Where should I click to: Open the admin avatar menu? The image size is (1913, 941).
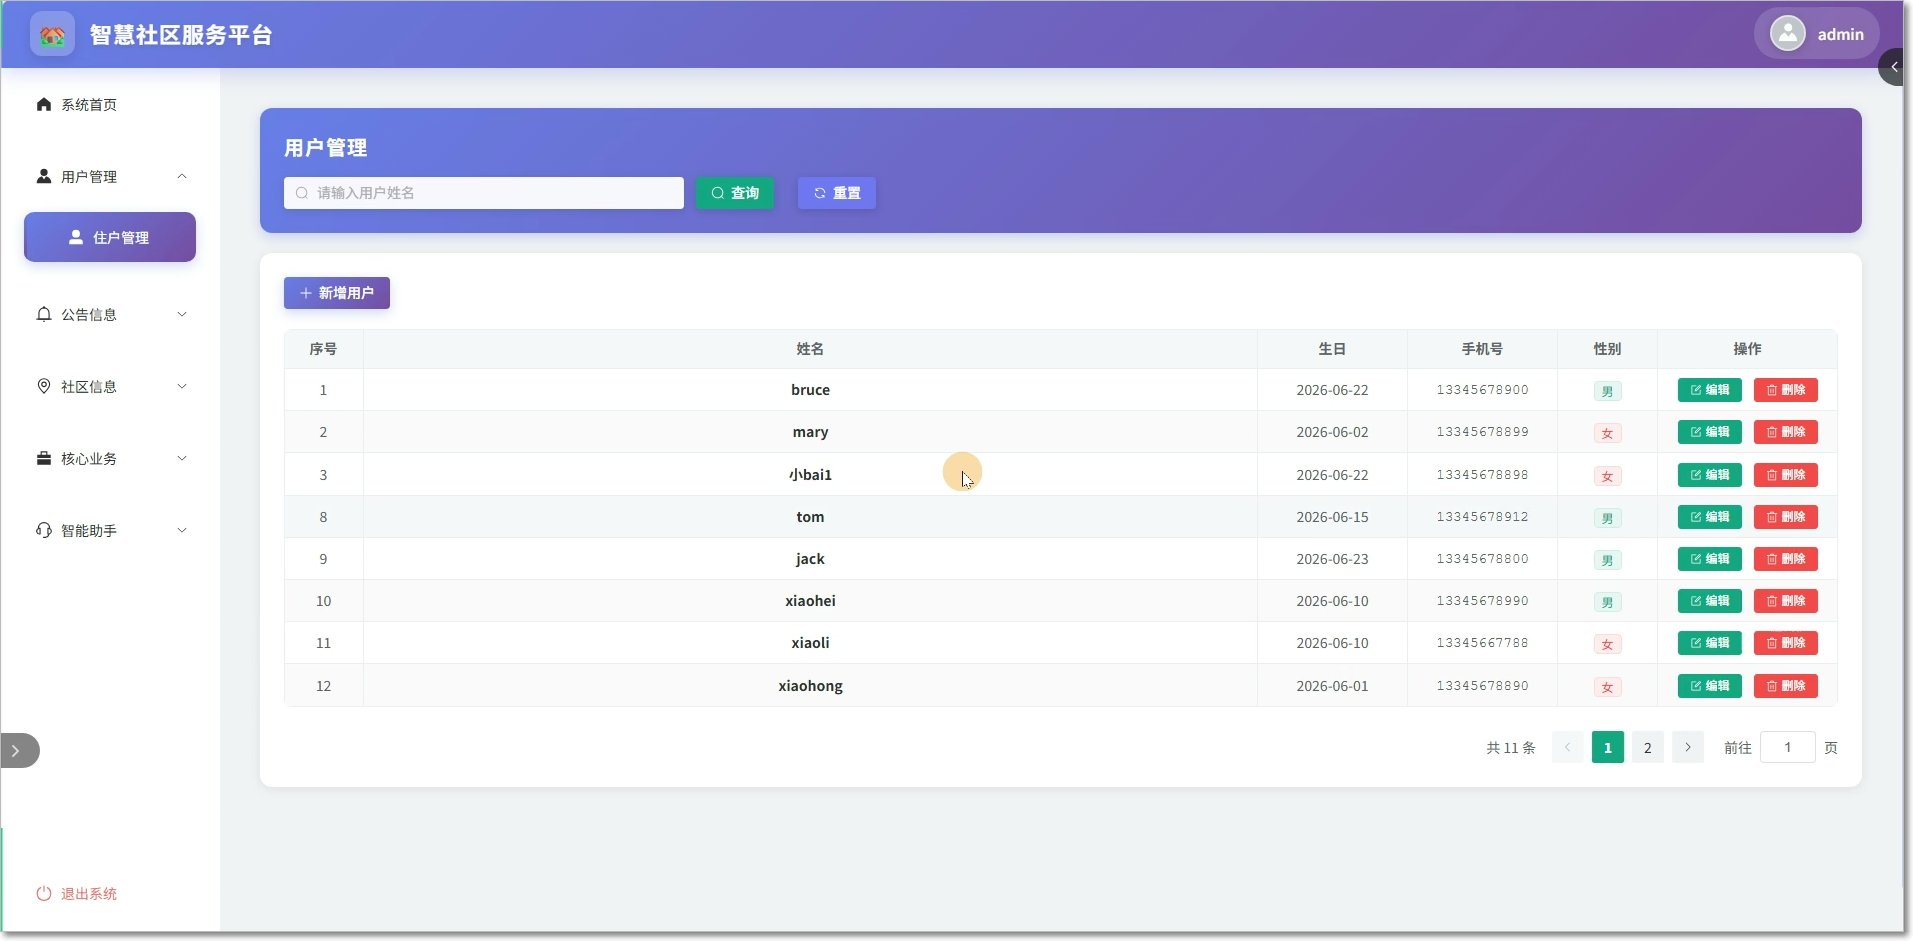(1817, 34)
